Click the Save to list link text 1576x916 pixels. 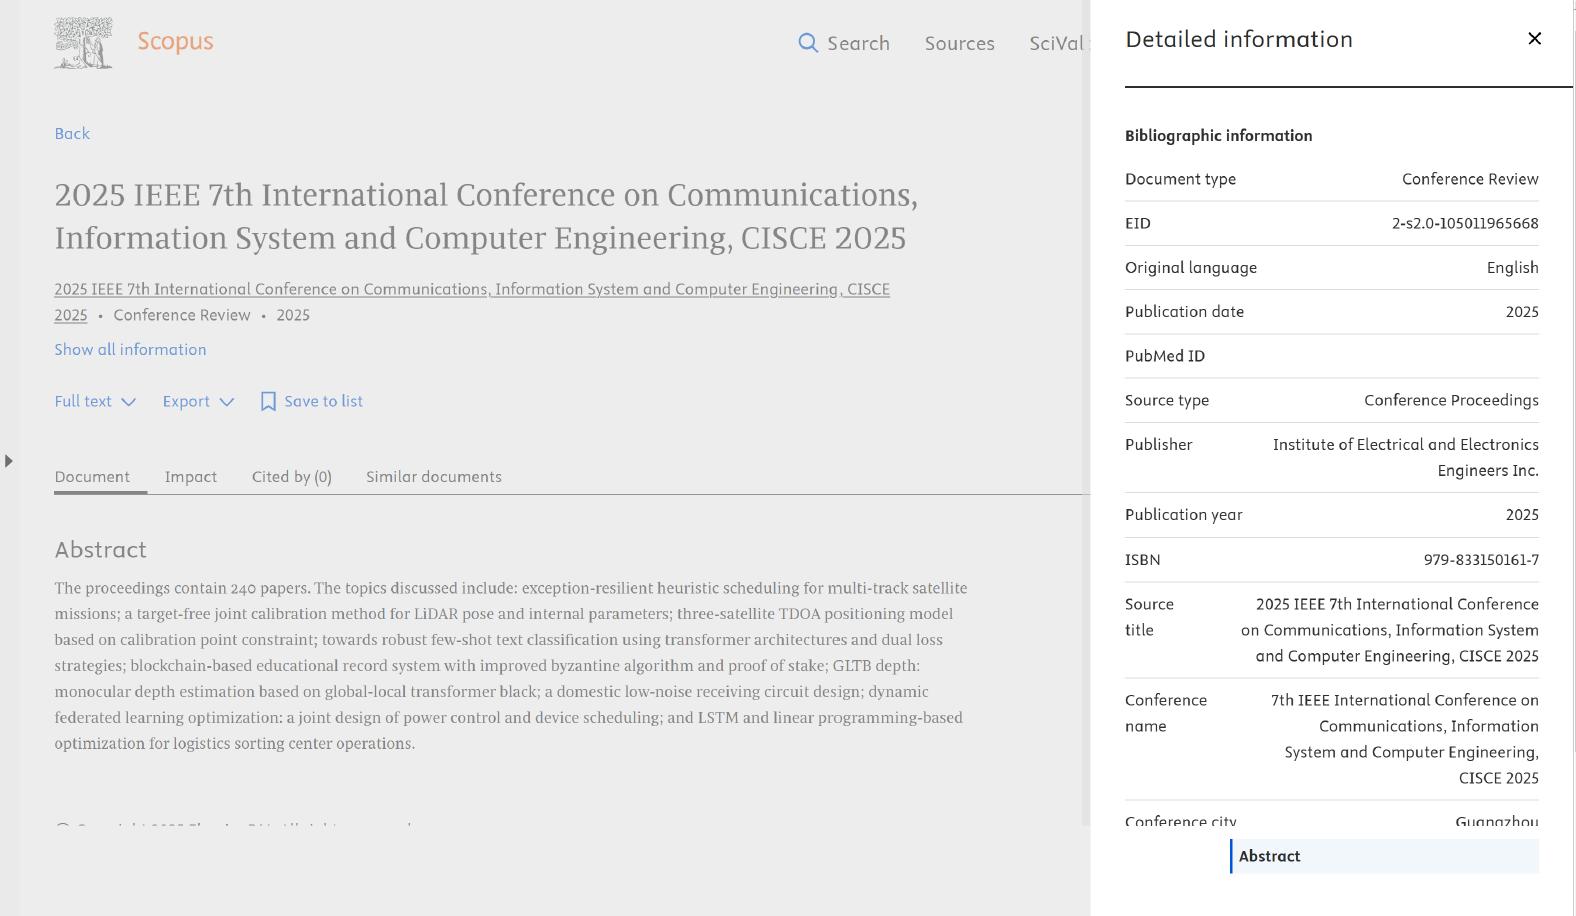click(x=323, y=402)
